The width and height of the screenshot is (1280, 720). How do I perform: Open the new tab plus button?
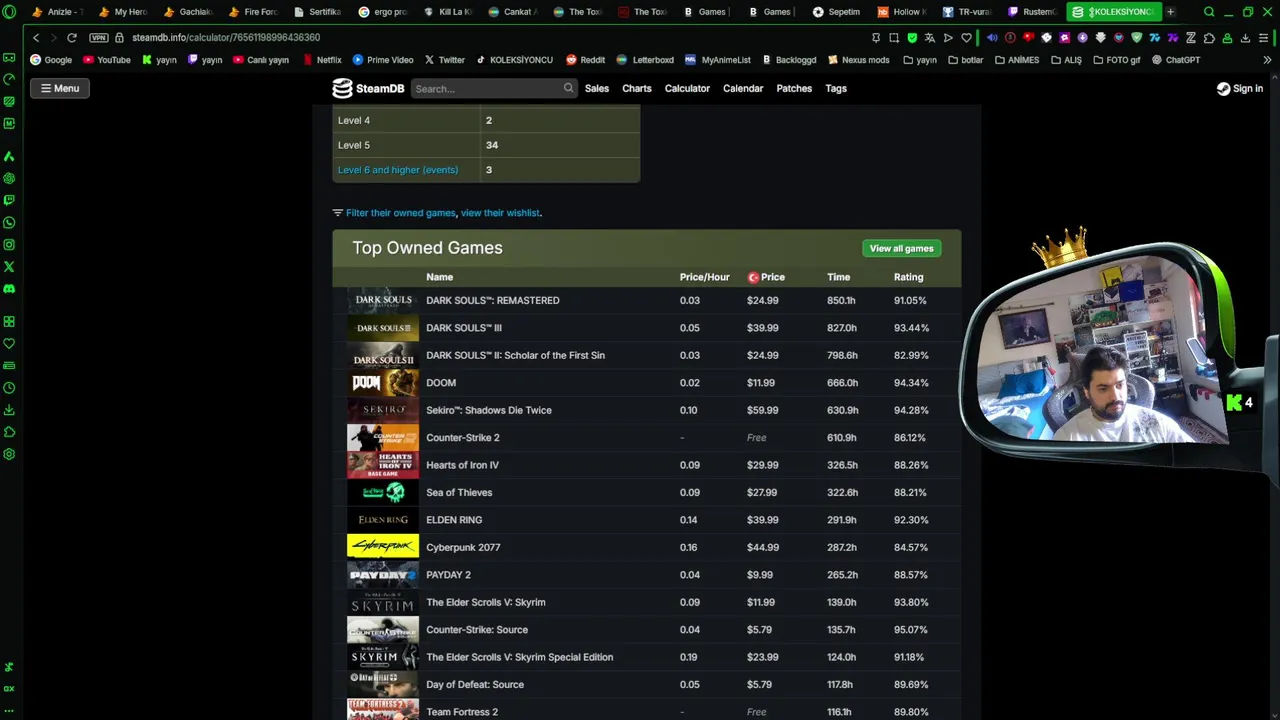1170,12
